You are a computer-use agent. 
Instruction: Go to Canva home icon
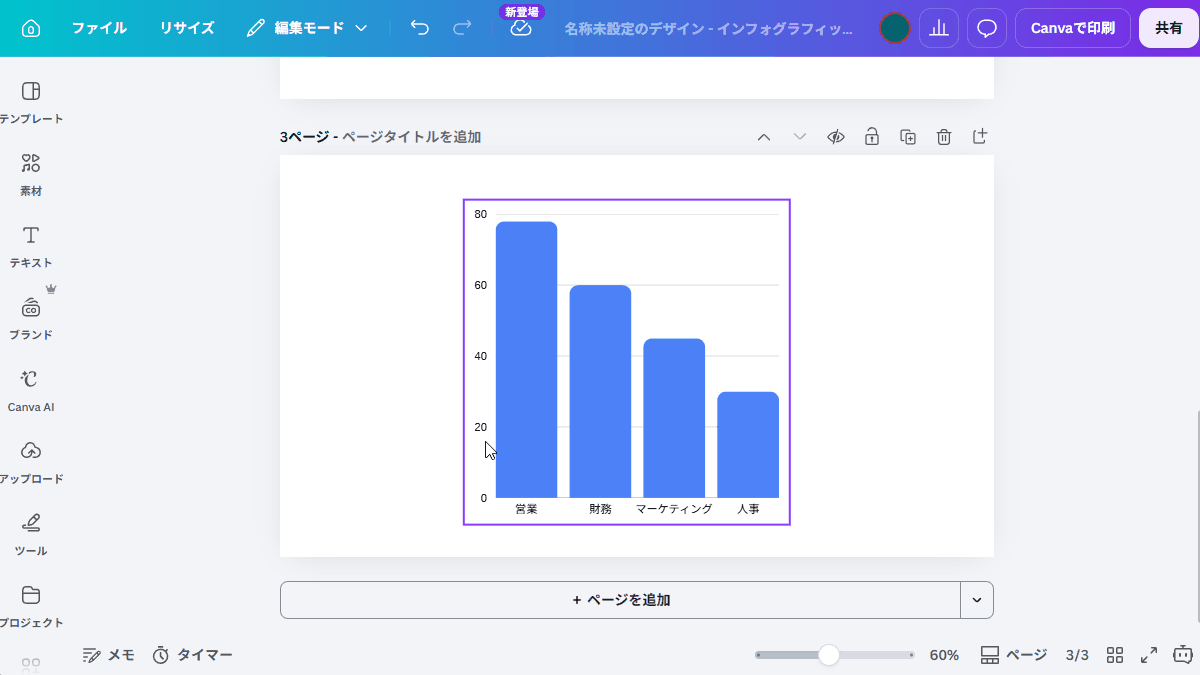click(31, 28)
